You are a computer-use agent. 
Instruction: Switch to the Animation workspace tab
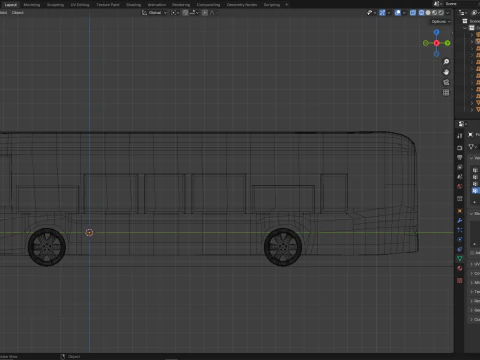(x=157, y=5)
